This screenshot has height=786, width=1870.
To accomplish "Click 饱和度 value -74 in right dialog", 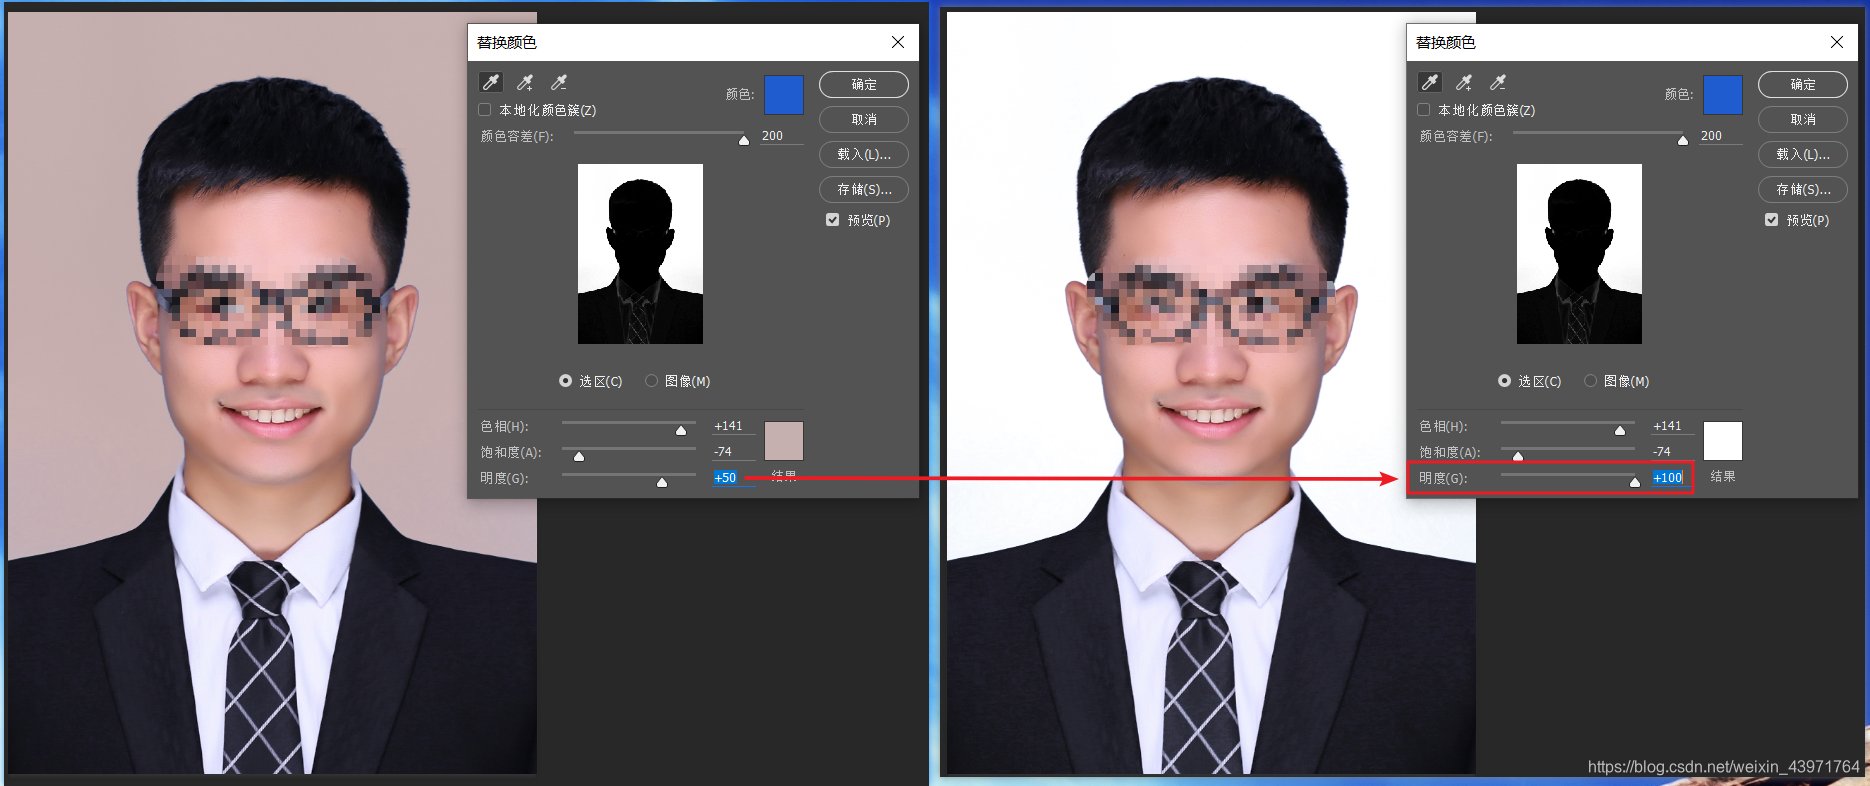I will tap(1672, 452).
